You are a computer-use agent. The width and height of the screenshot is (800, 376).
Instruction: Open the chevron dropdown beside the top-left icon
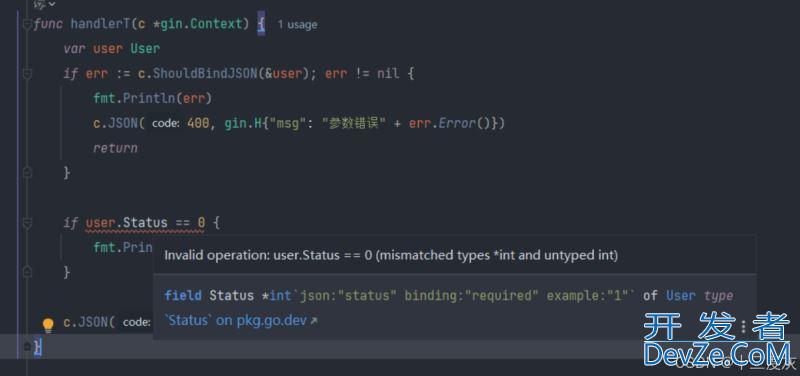(52, 4)
